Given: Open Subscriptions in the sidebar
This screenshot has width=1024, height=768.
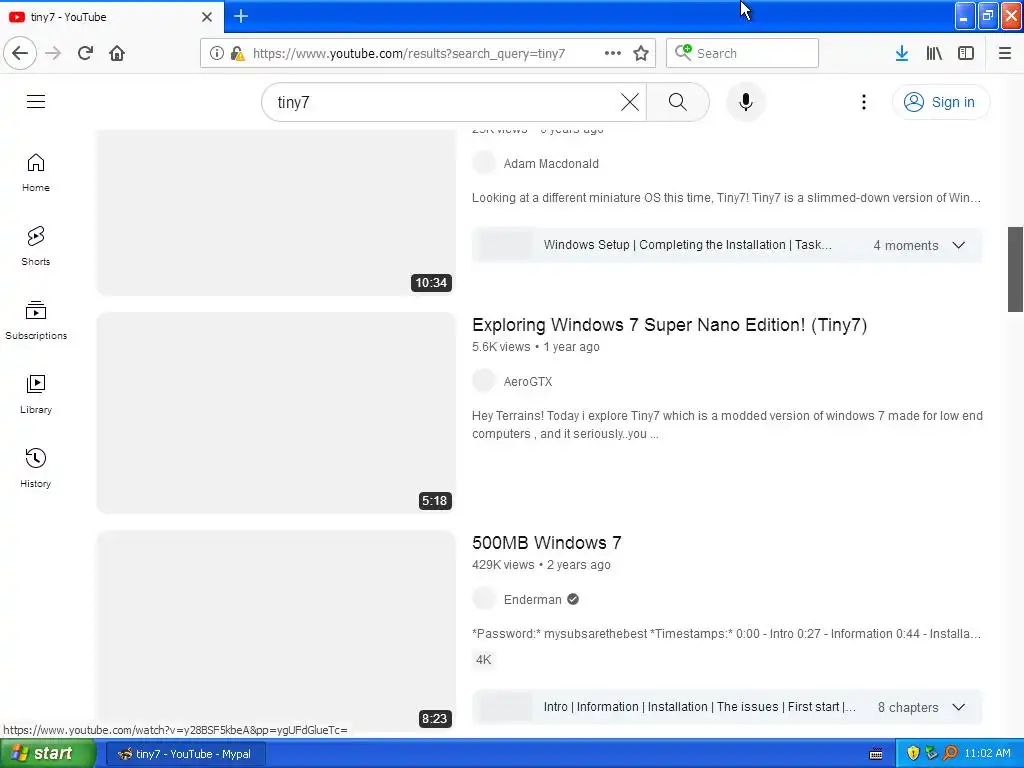Looking at the screenshot, I should click(x=36, y=320).
